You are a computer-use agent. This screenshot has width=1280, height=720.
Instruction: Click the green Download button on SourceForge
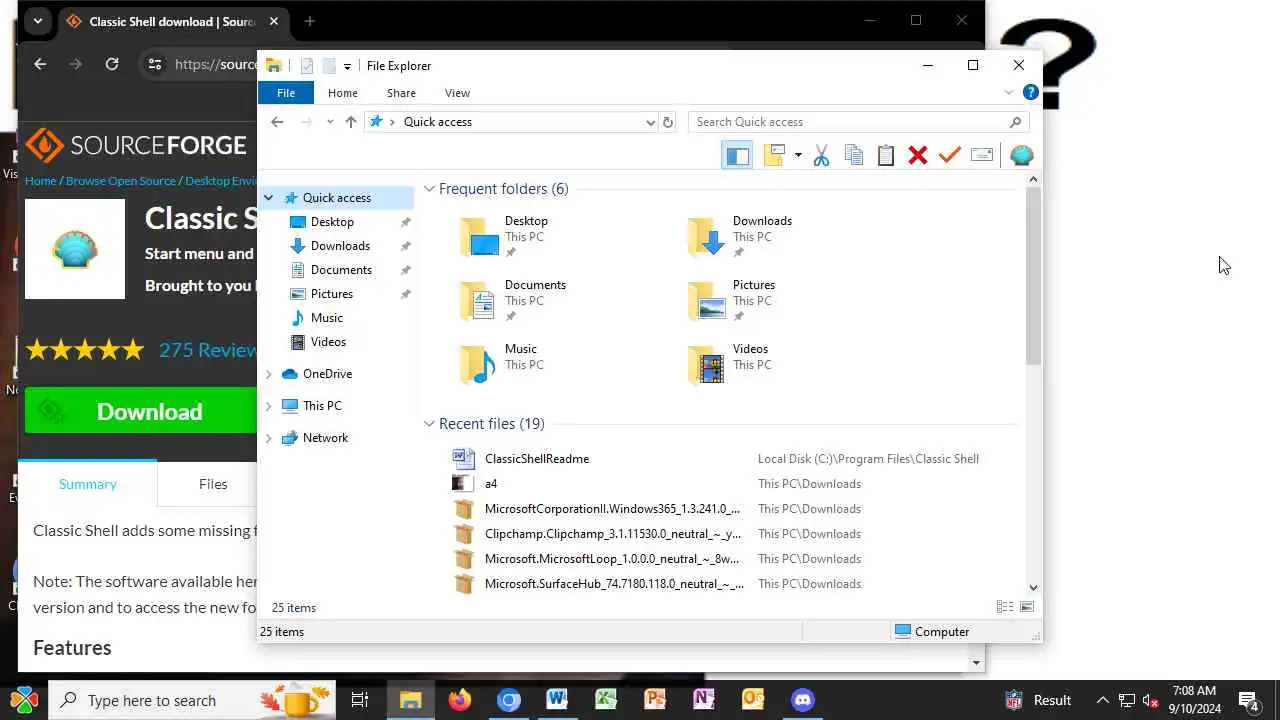click(140, 411)
